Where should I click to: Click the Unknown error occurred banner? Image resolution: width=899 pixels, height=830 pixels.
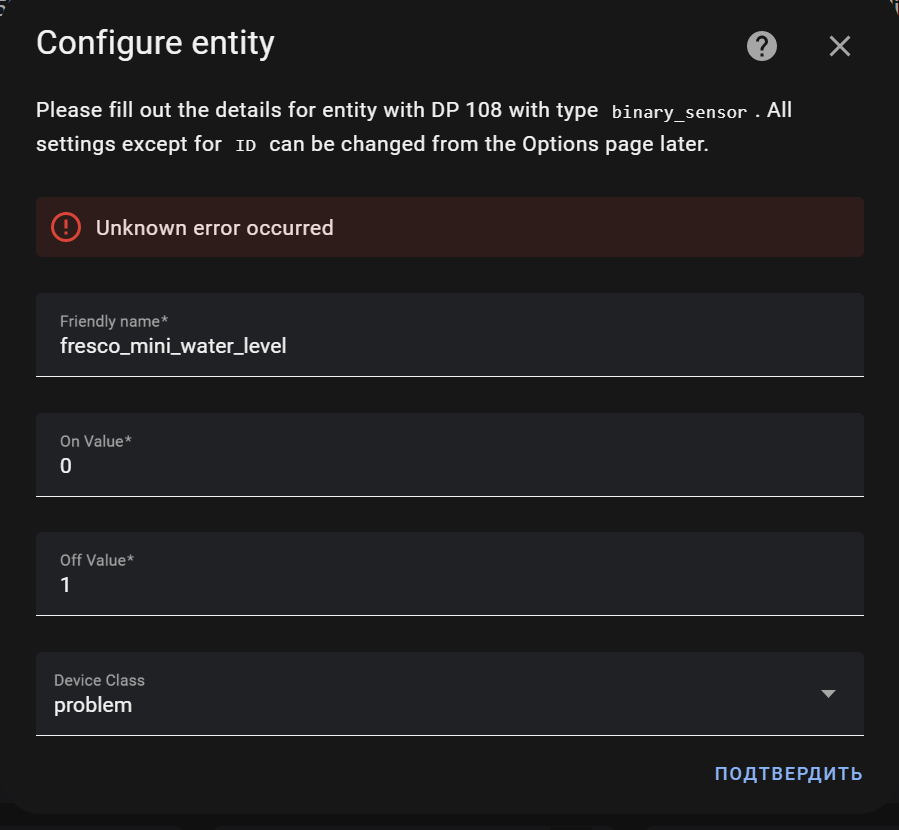450,227
